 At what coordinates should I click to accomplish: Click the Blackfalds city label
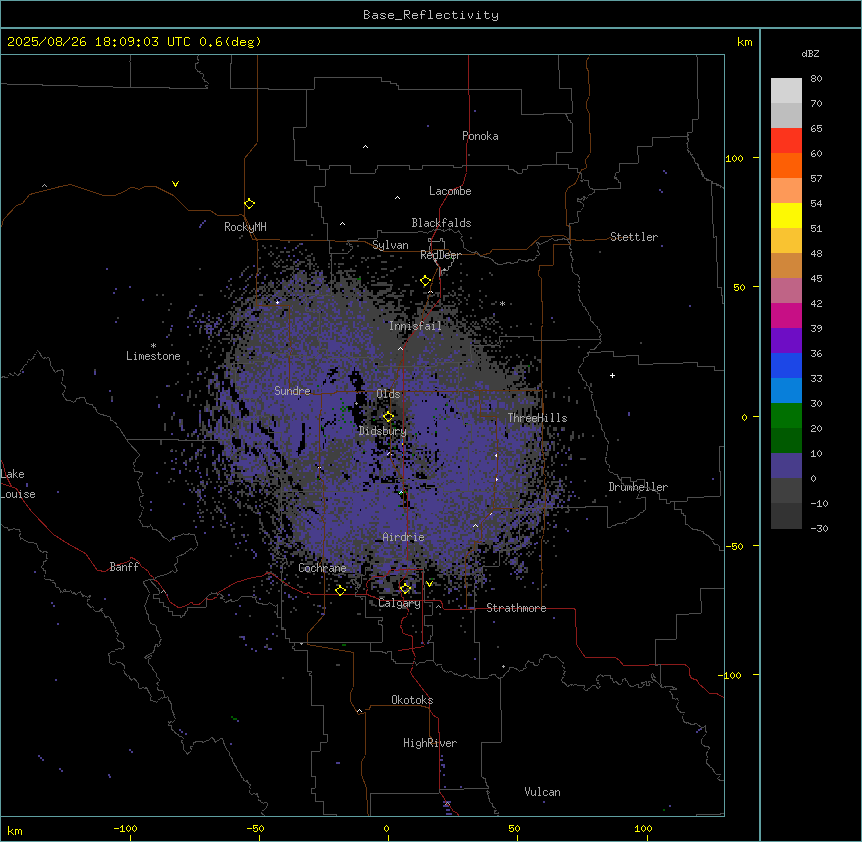point(441,223)
